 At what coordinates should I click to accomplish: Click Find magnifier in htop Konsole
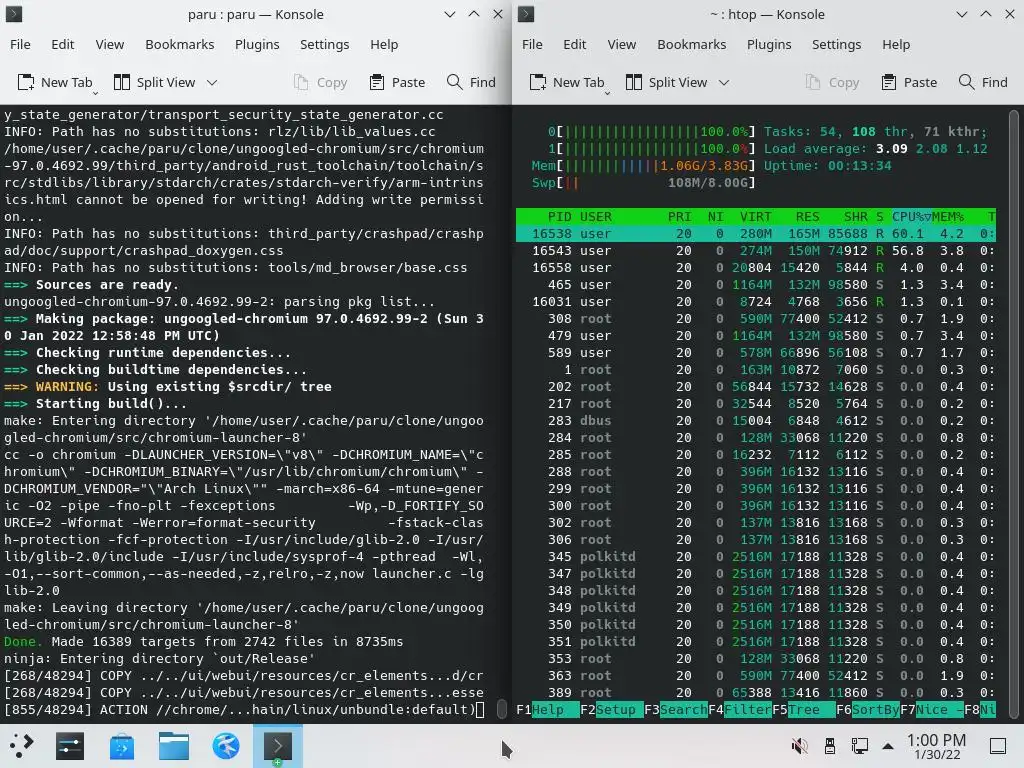click(967, 82)
